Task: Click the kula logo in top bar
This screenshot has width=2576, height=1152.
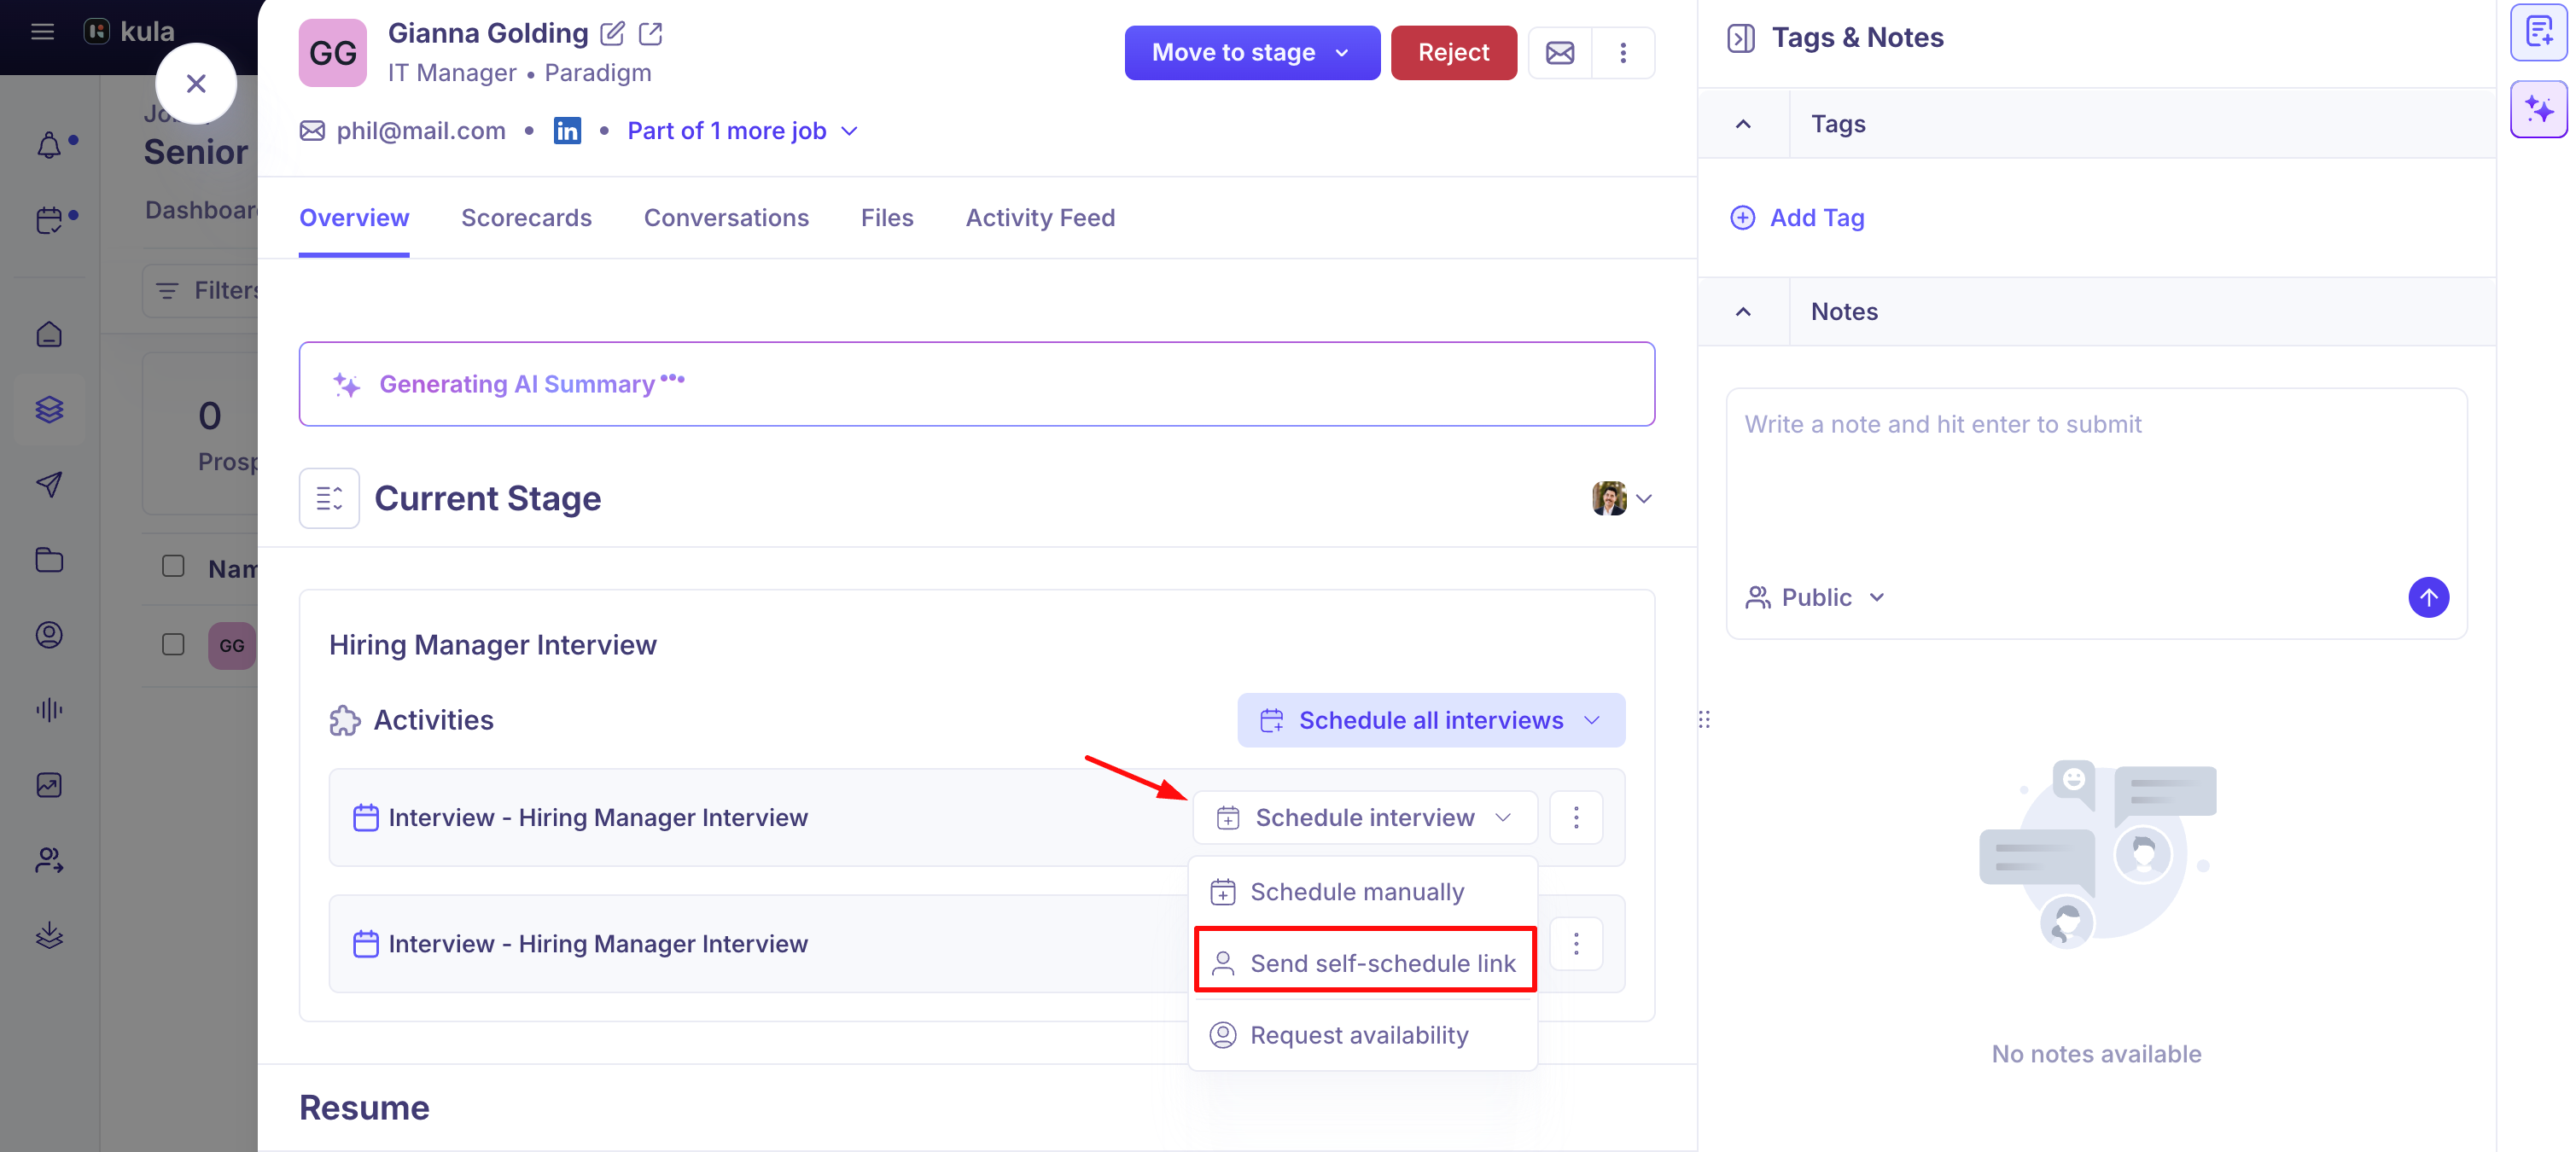Action: point(129,32)
